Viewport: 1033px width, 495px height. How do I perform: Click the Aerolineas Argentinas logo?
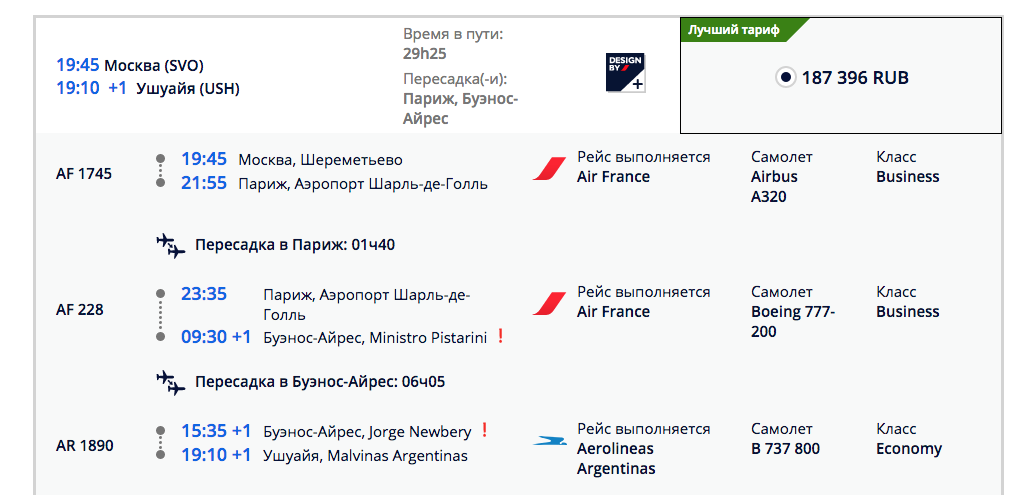549,440
